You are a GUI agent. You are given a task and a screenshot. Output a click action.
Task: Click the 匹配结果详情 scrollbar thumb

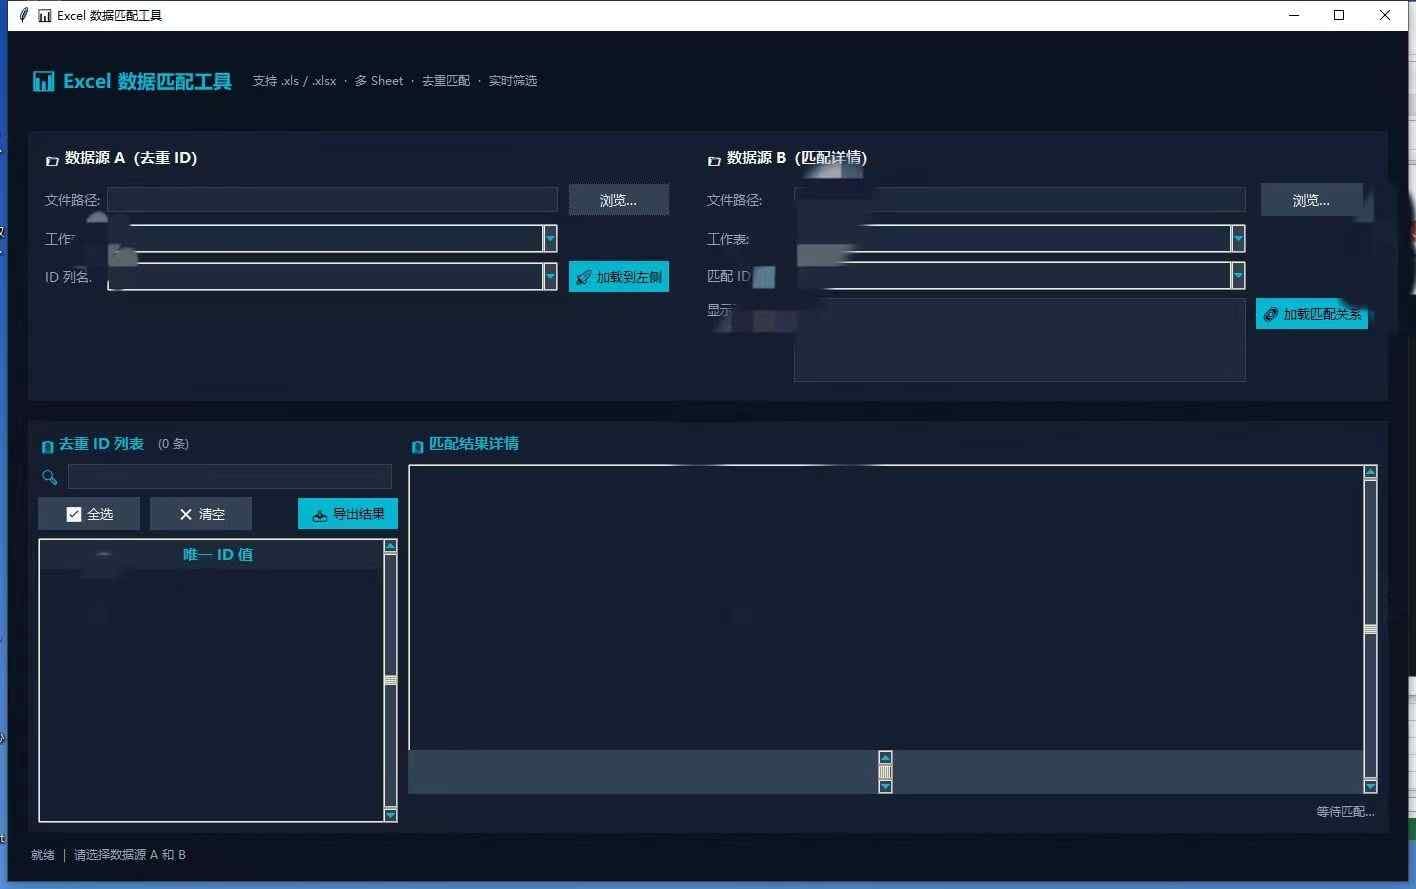[x=1370, y=629]
